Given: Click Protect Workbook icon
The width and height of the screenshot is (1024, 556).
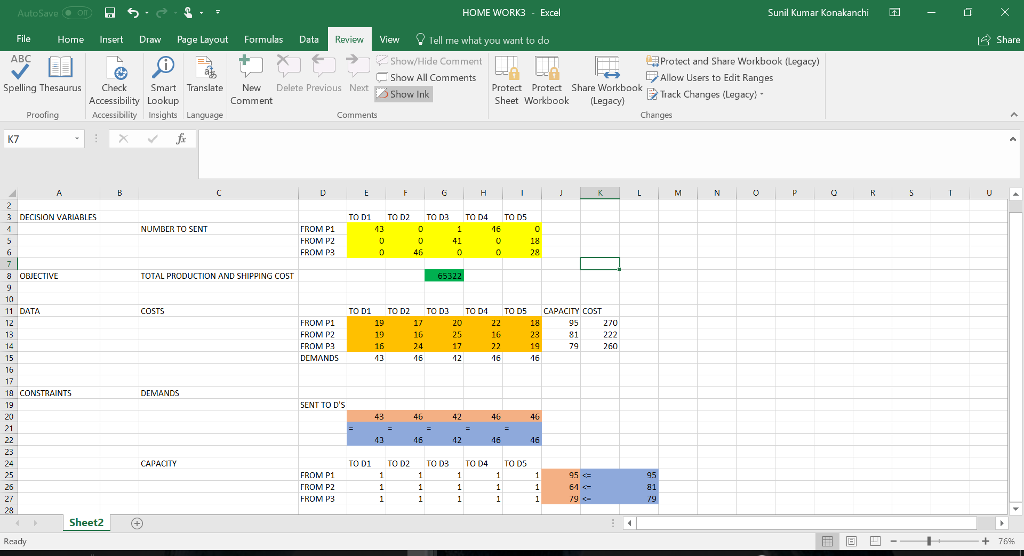Looking at the screenshot, I should 547,80.
